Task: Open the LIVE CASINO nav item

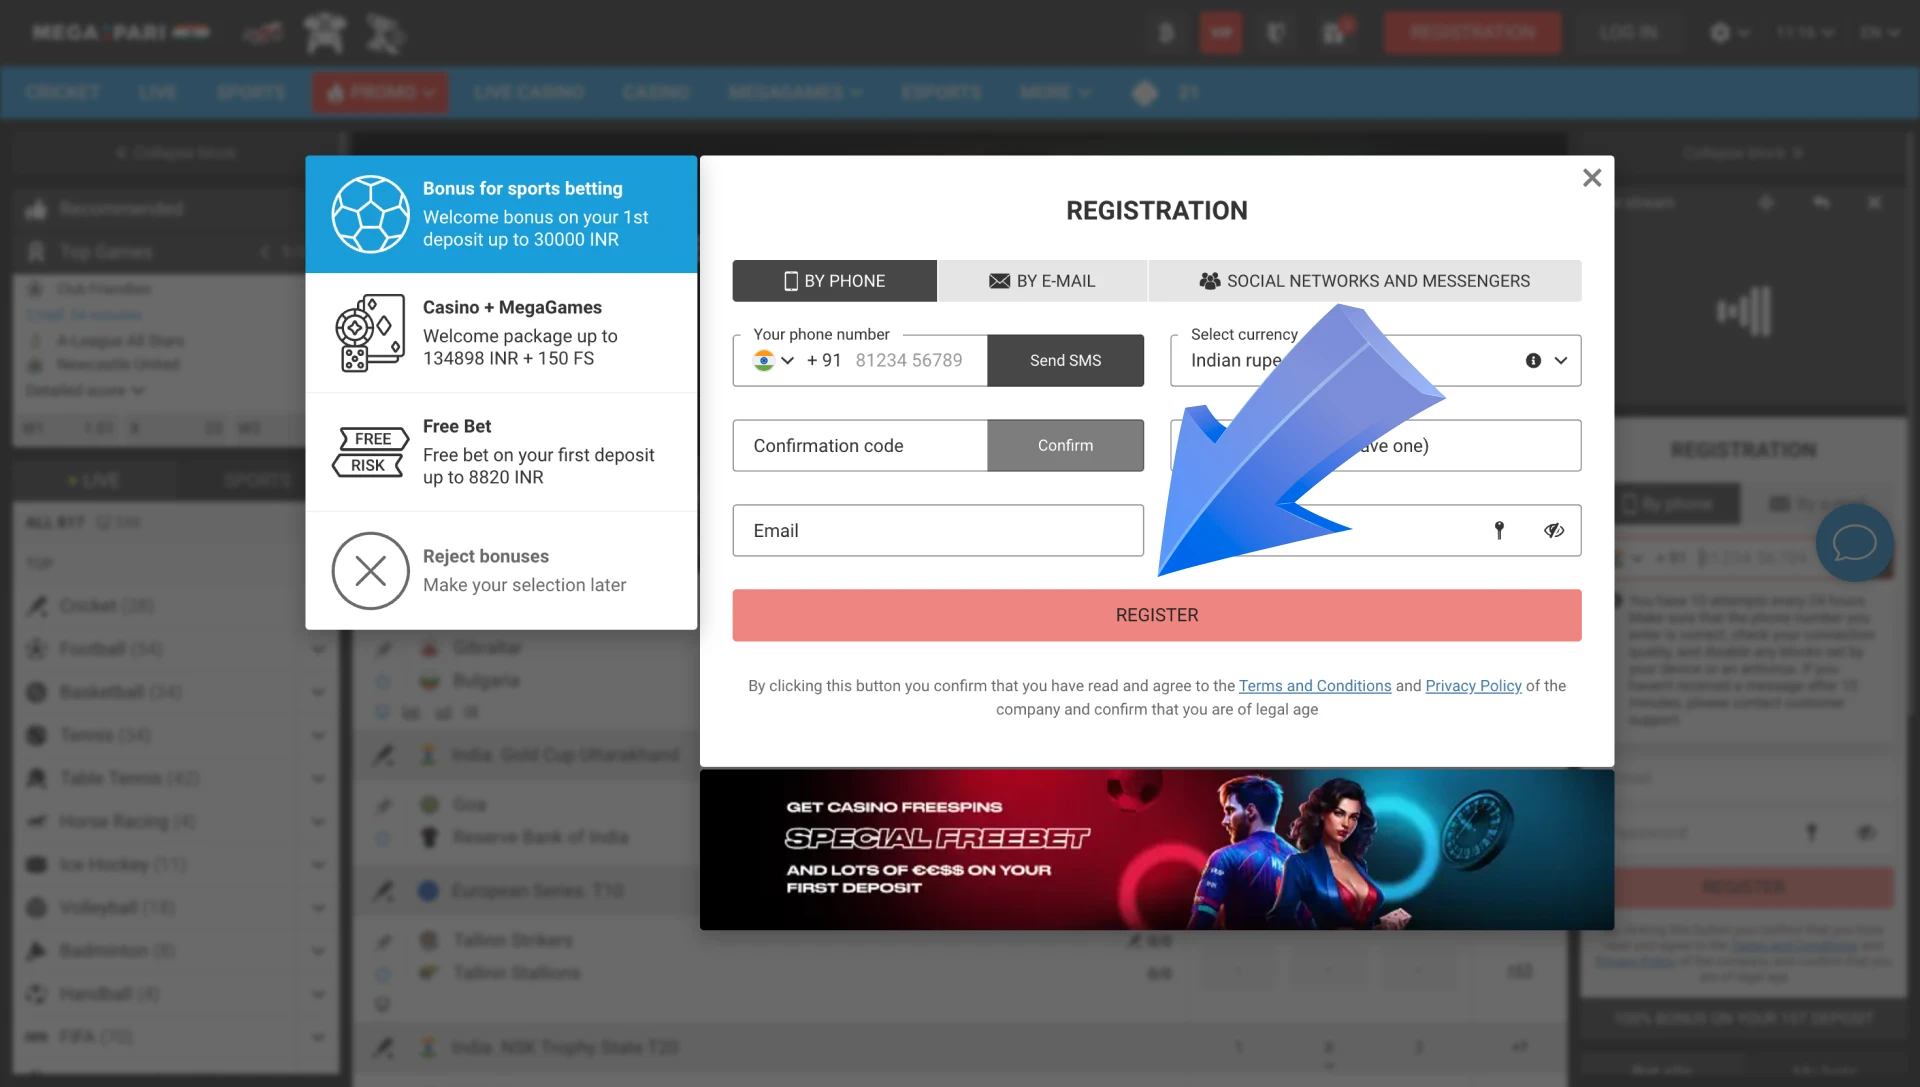Action: coord(529,93)
